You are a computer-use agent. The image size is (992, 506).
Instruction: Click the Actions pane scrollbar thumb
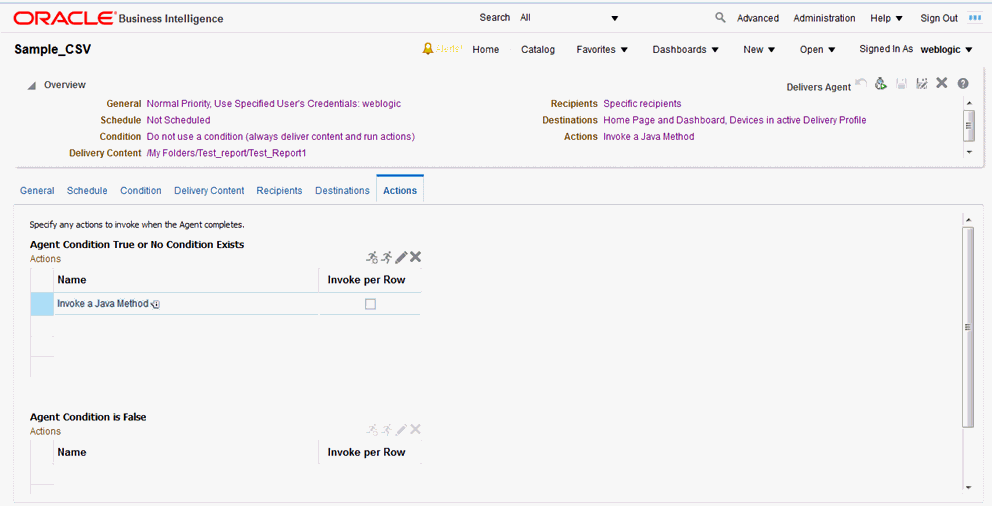coord(968,328)
